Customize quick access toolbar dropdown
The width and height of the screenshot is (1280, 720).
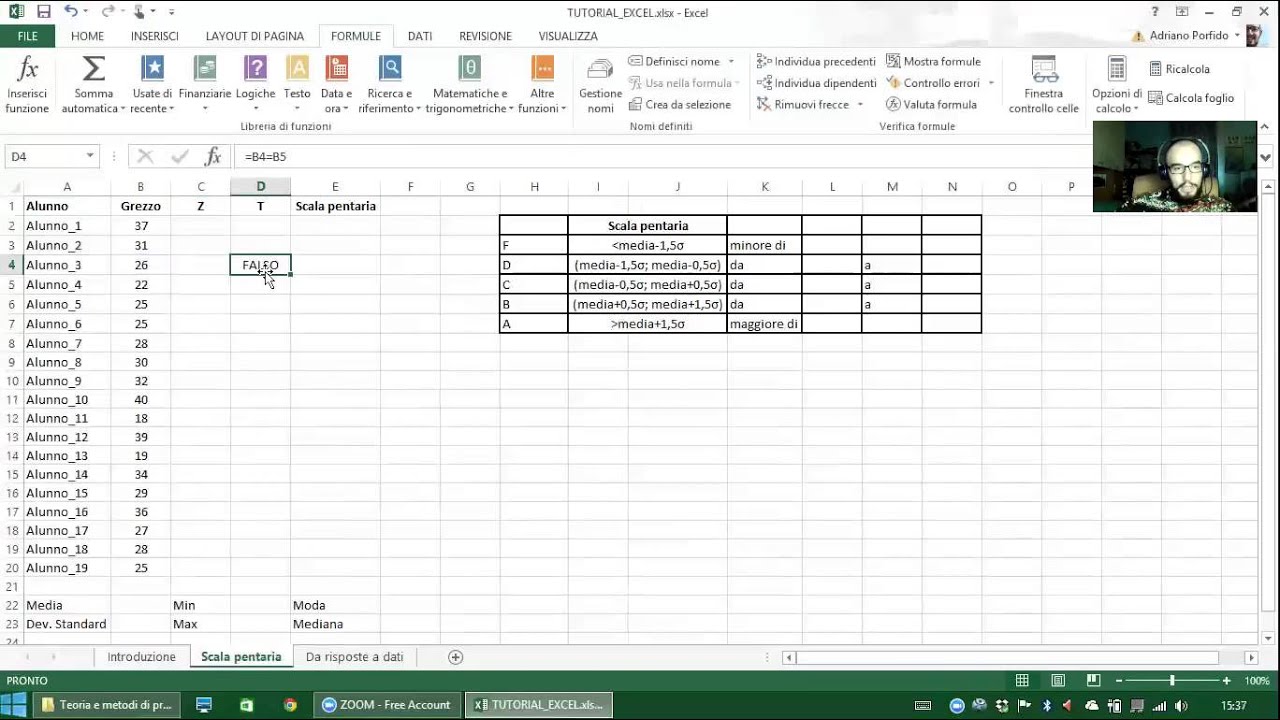pyautogui.click(x=171, y=12)
